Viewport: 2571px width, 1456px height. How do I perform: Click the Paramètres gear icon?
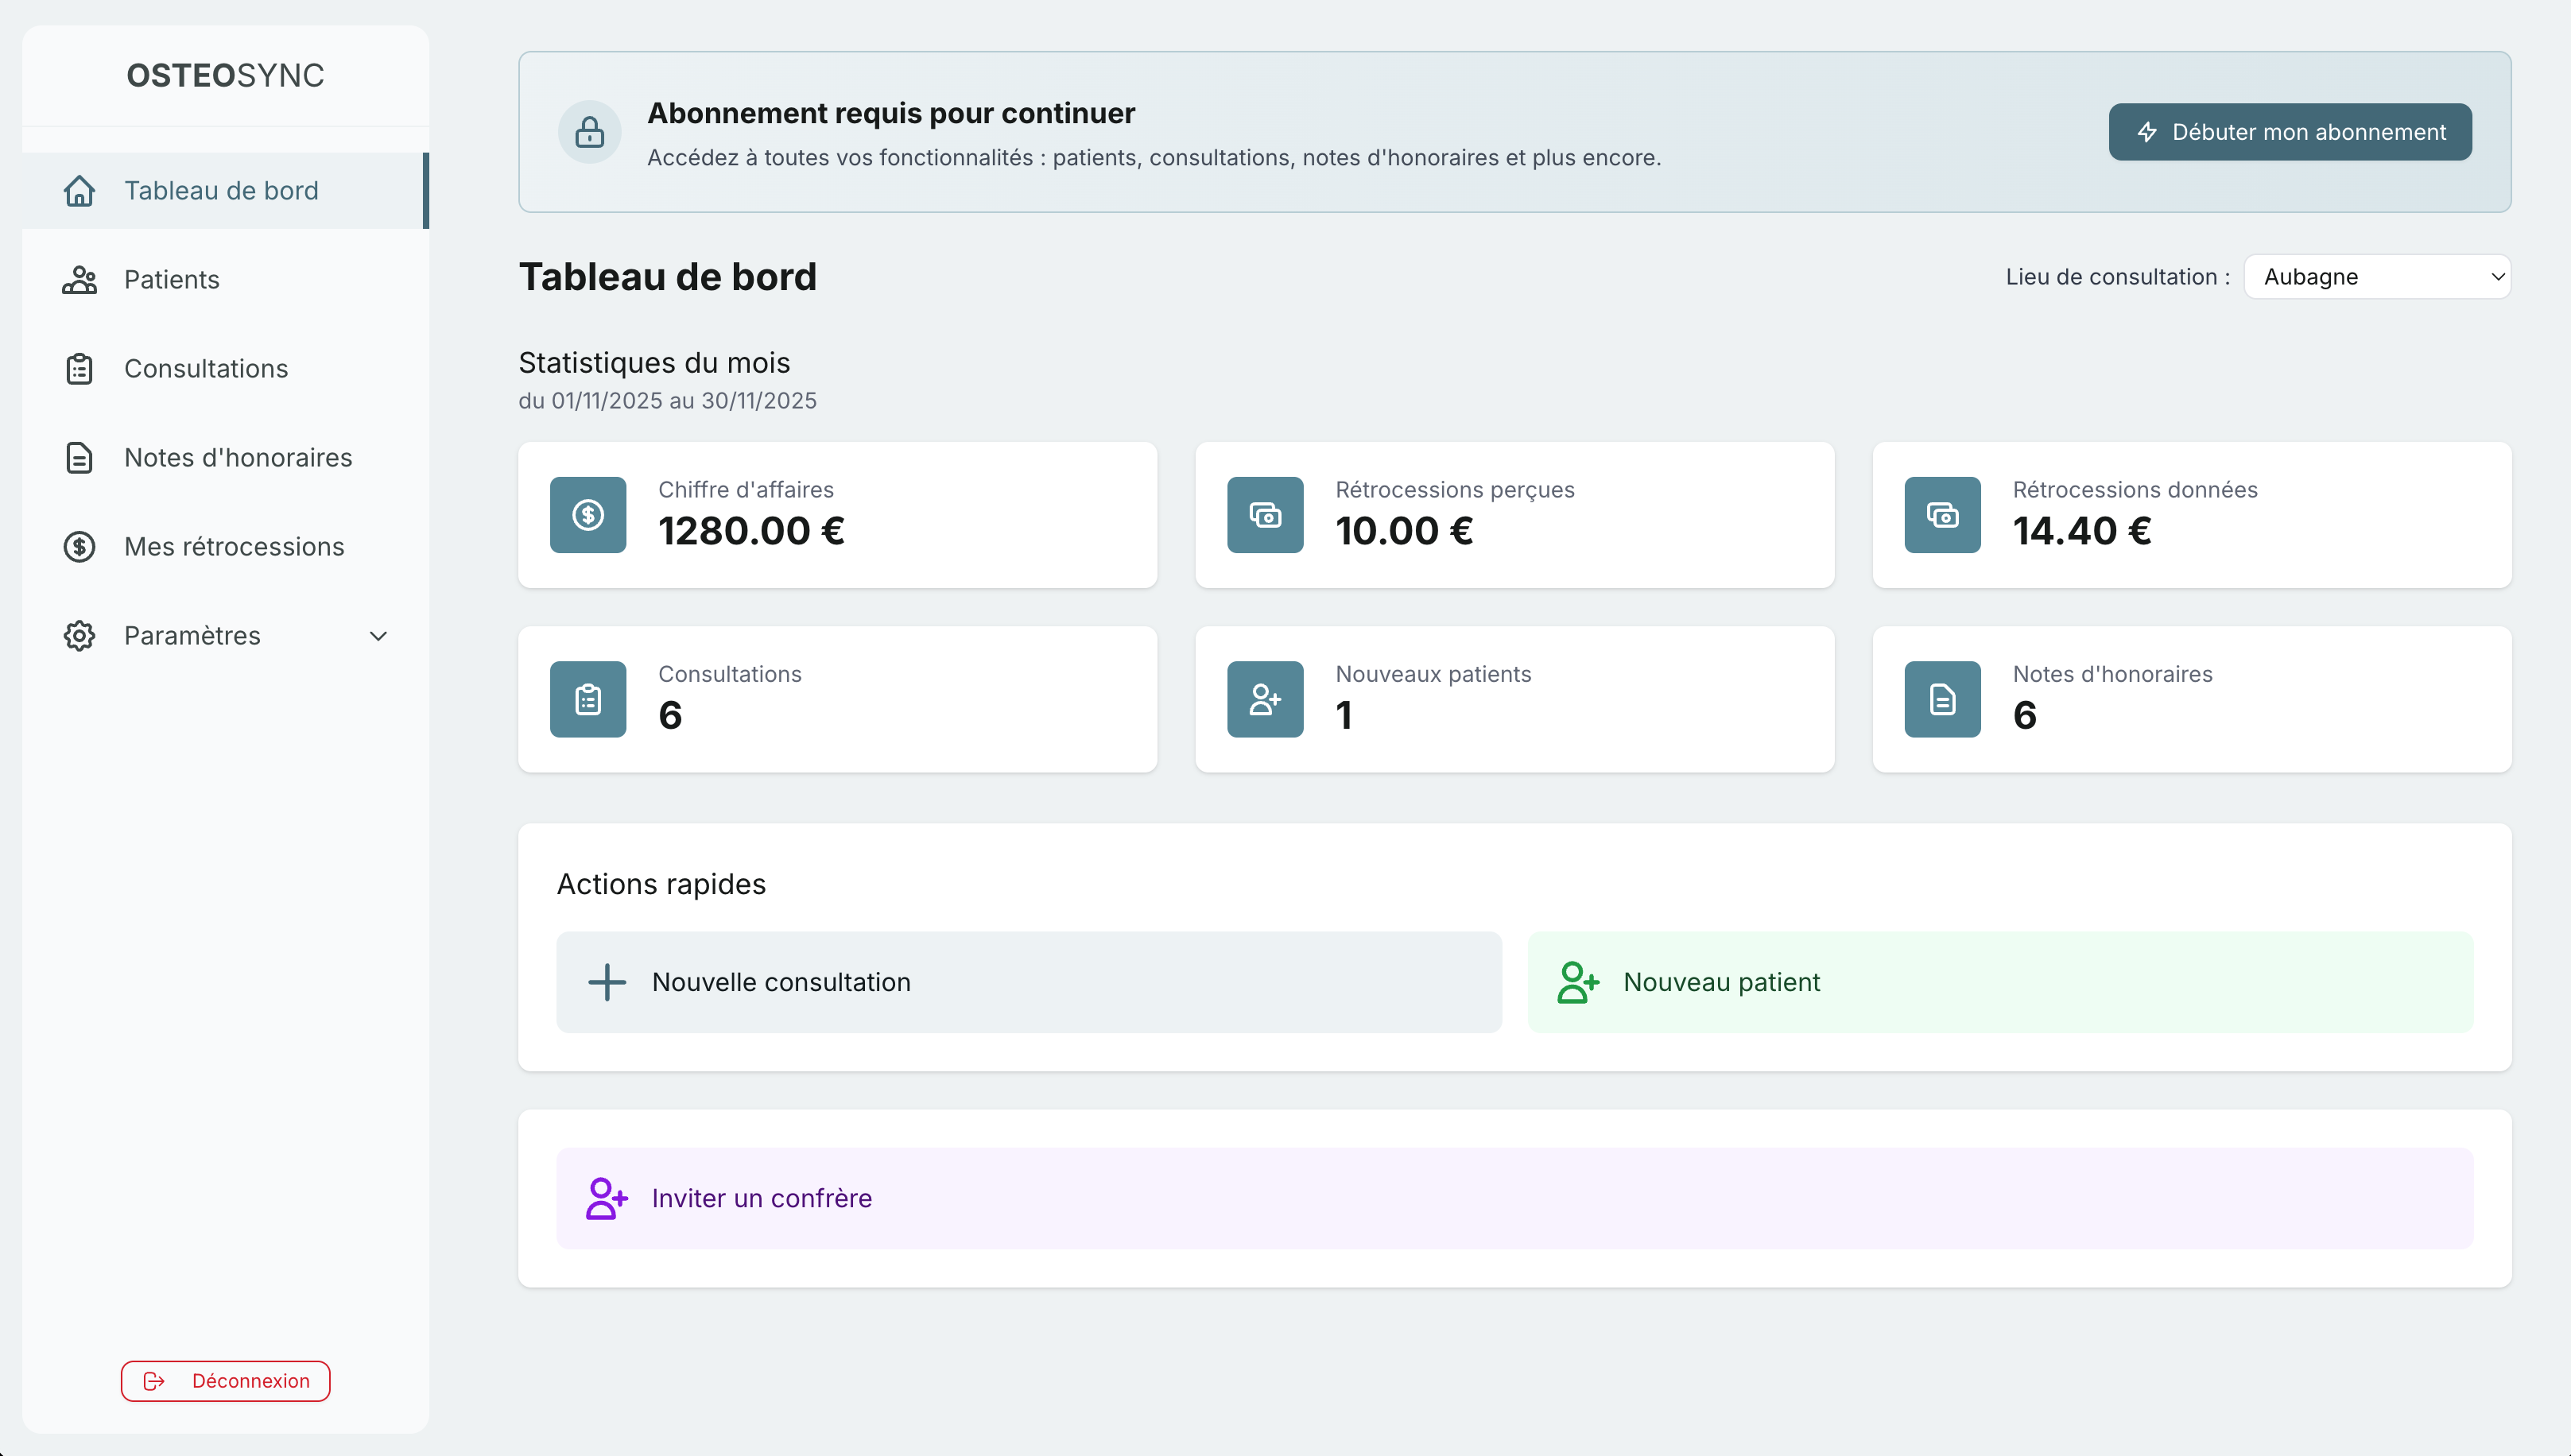[80, 635]
